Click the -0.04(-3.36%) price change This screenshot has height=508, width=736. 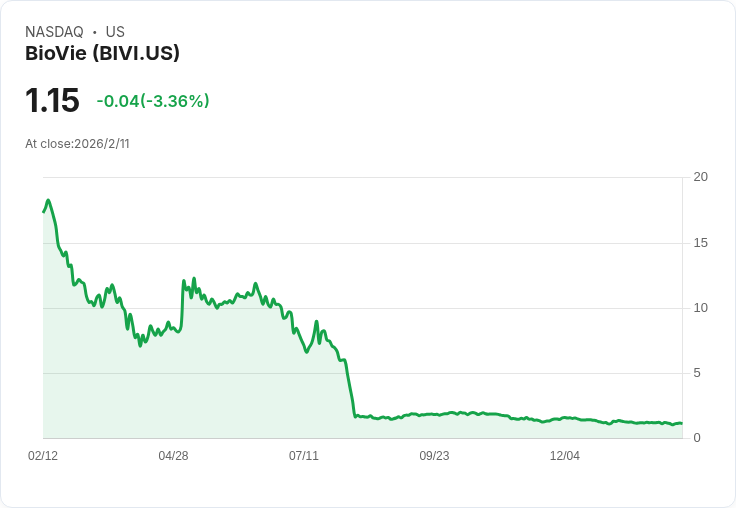tap(153, 101)
